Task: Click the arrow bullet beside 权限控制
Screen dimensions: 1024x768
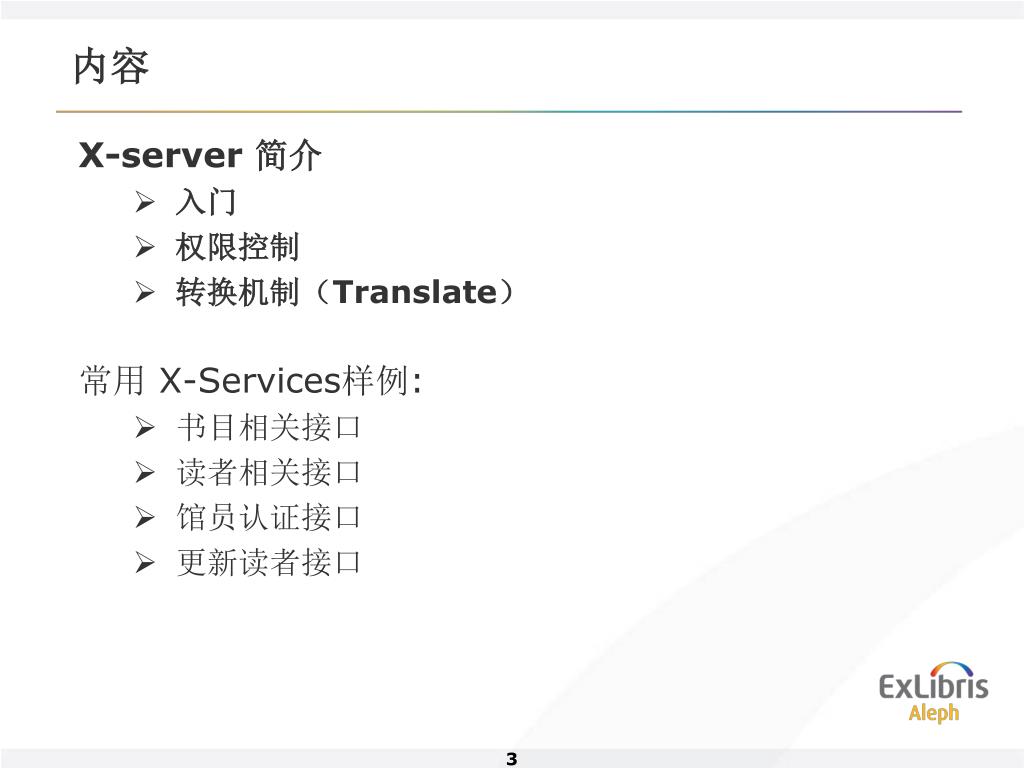Action: pyautogui.click(x=145, y=247)
